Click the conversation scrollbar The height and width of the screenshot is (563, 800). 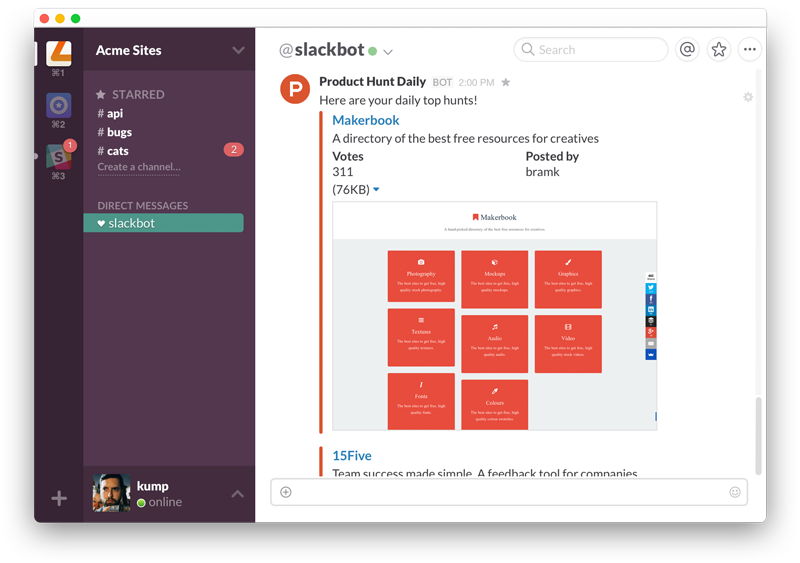click(x=759, y=435)
